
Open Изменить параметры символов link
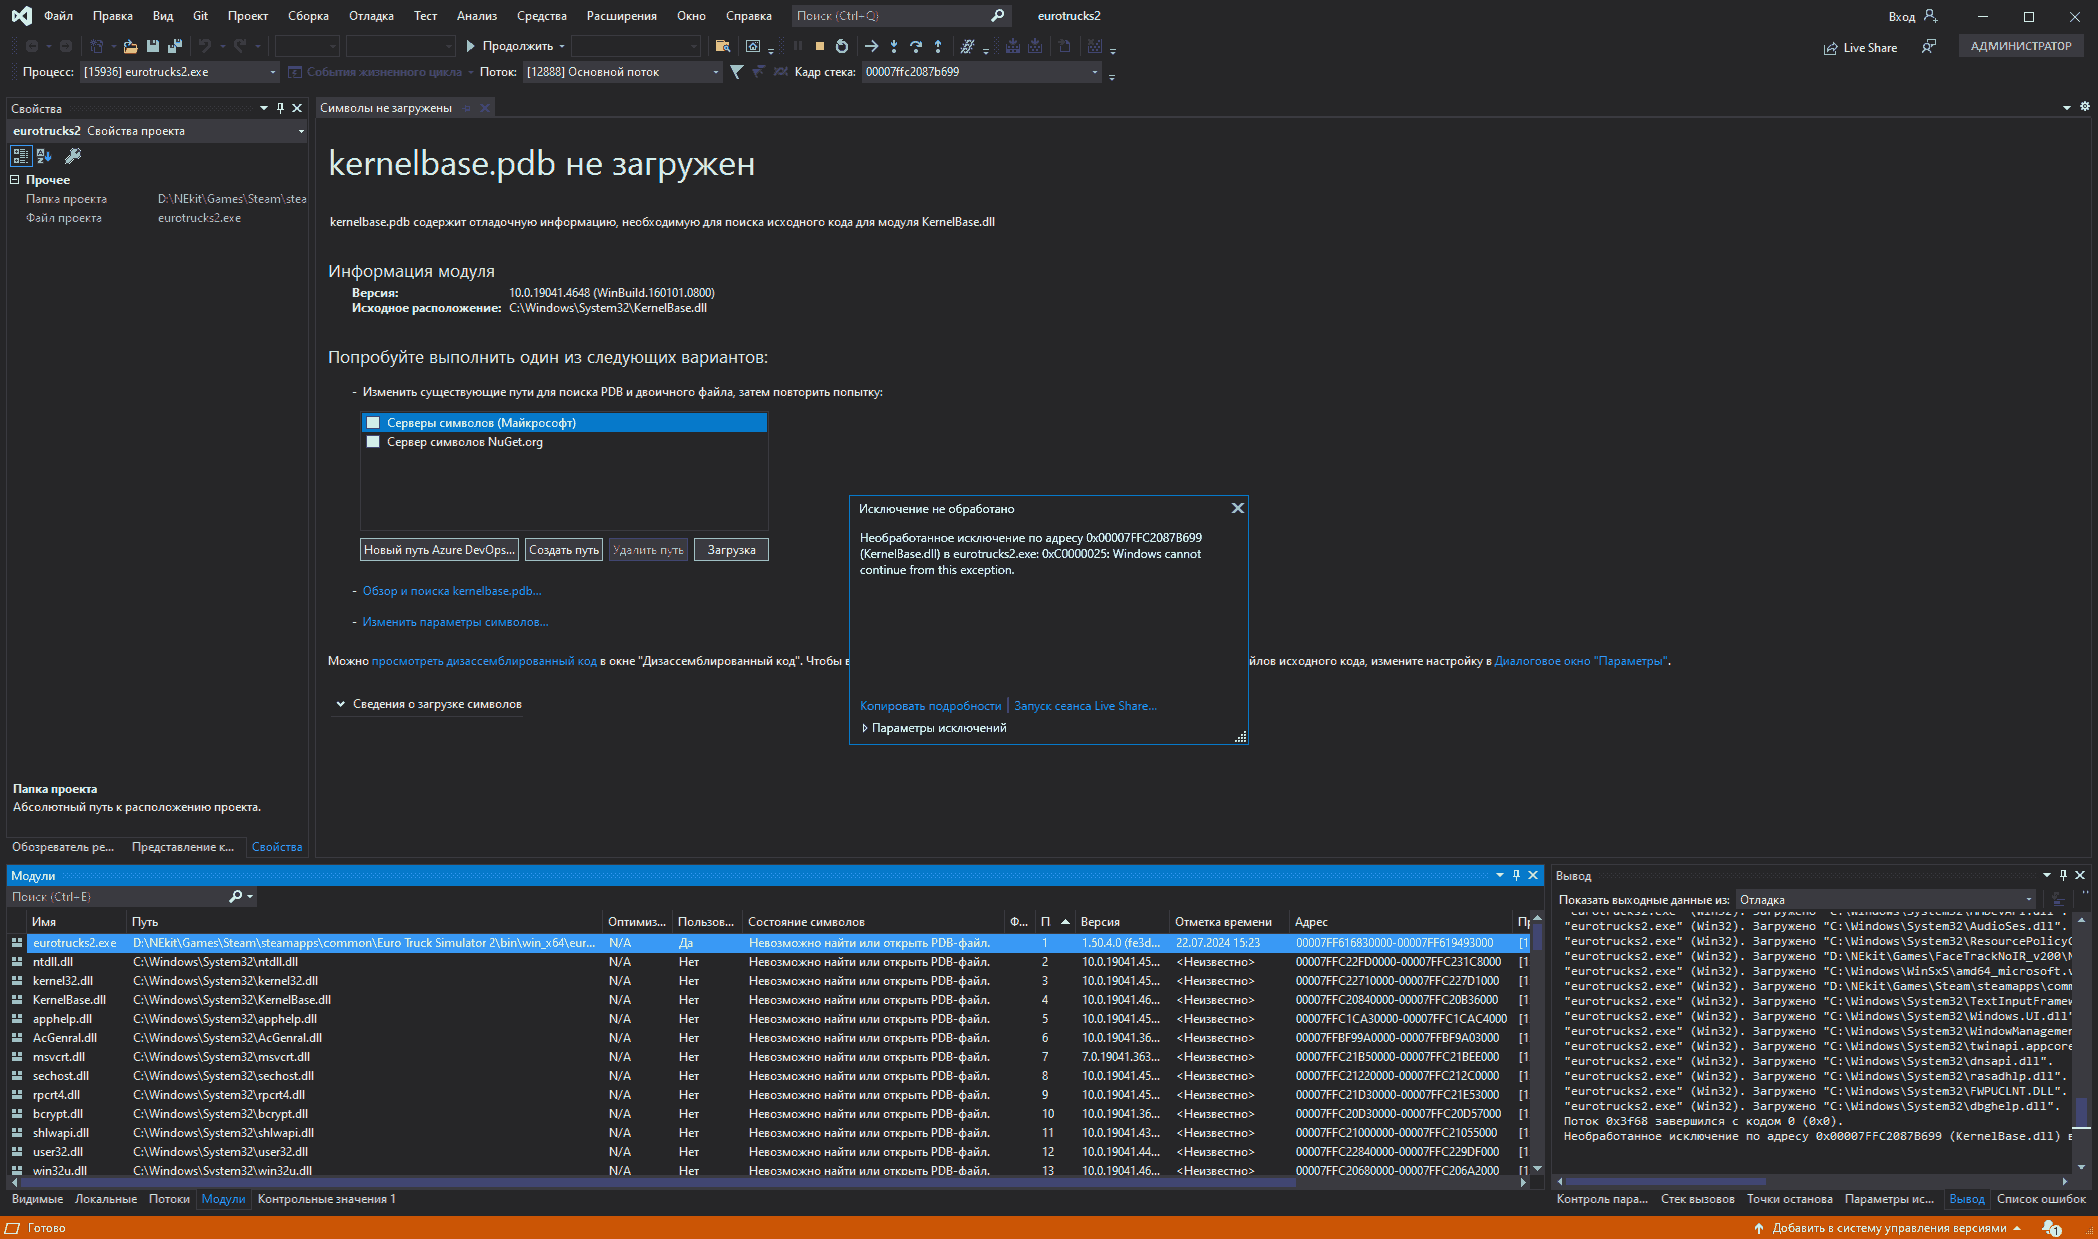[455, 622]
